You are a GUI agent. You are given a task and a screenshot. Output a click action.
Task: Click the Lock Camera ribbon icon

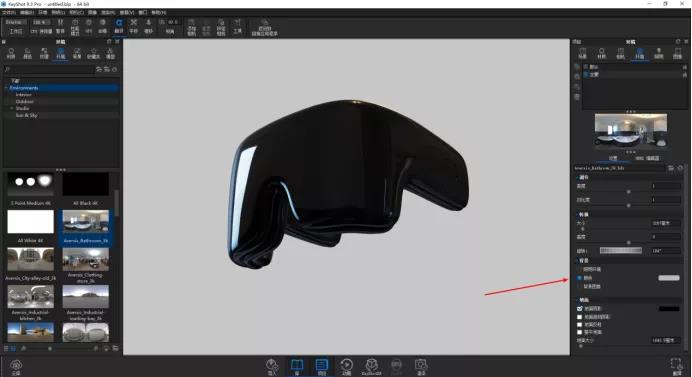click(221, 27)
